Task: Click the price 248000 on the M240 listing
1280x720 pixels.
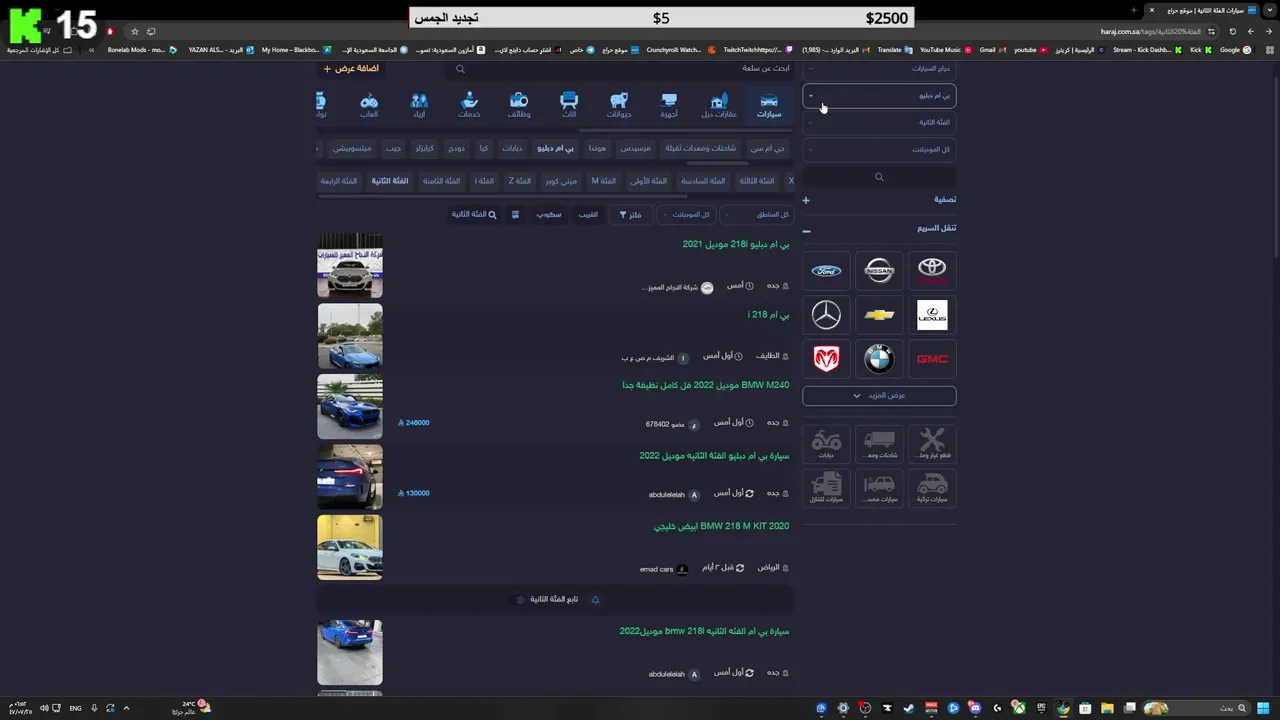Action: (x=414, y=423)
